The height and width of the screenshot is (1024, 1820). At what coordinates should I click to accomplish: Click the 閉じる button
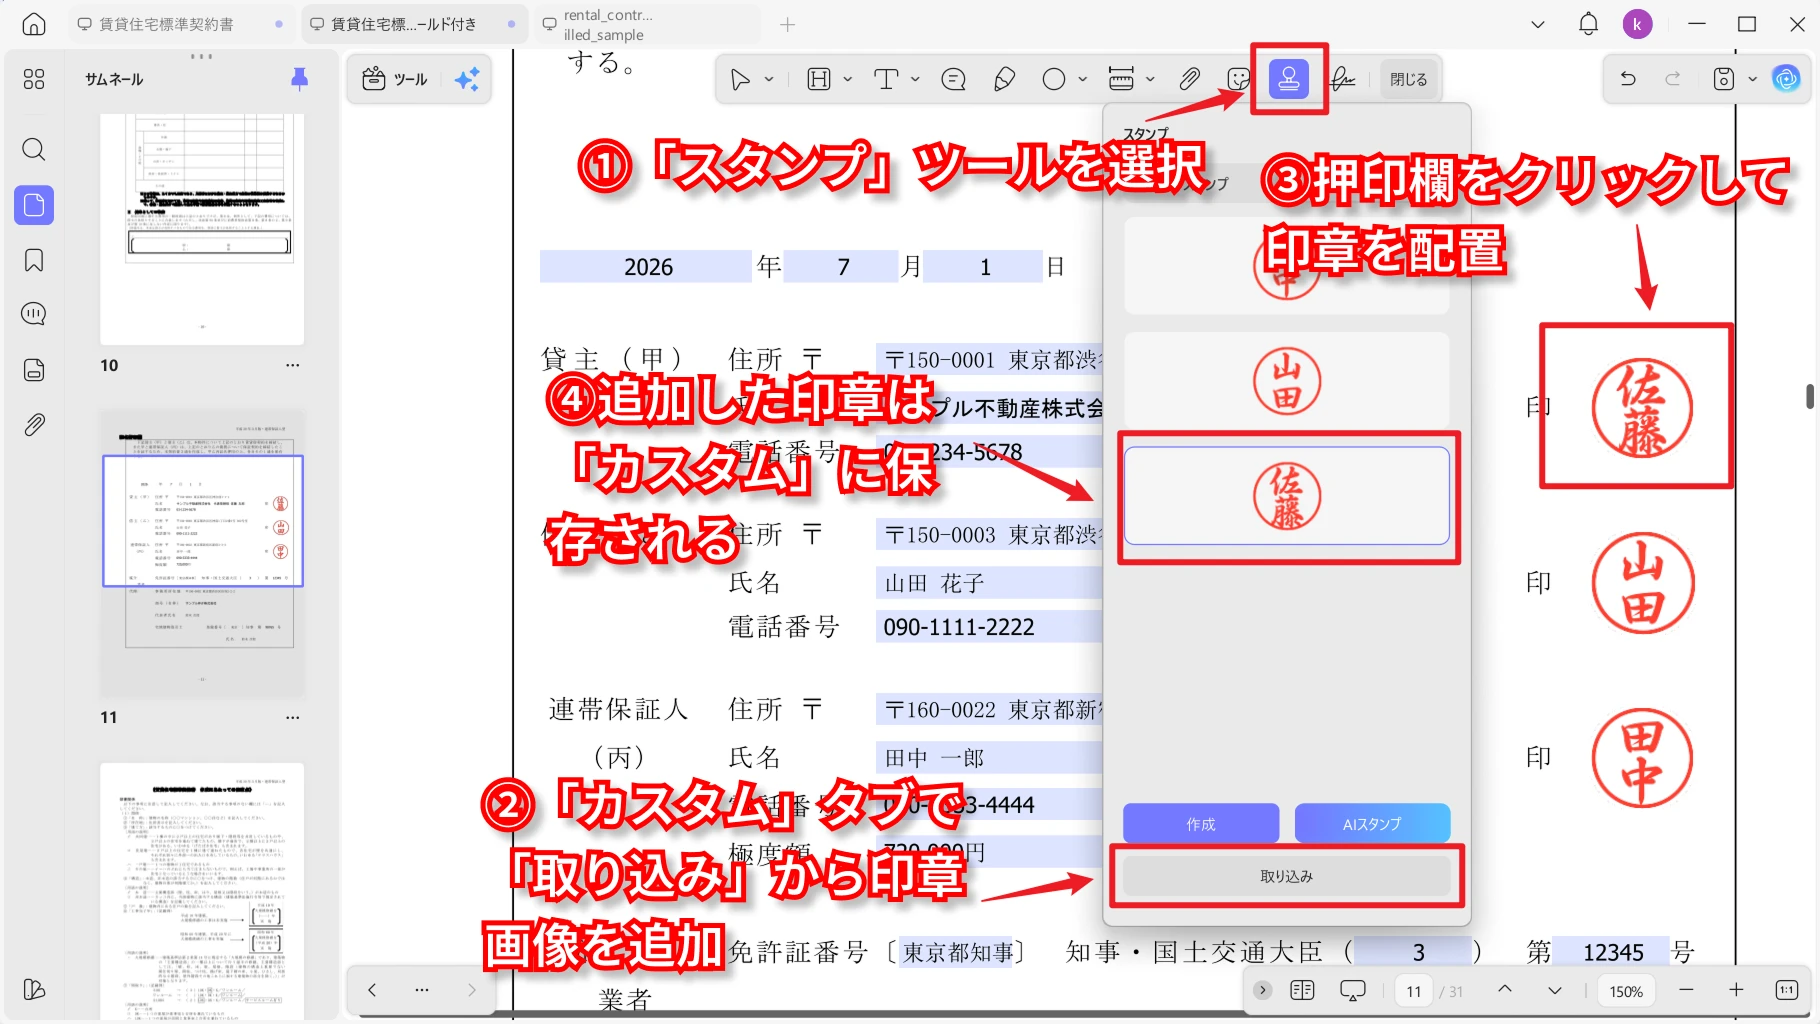point(1408,79)
